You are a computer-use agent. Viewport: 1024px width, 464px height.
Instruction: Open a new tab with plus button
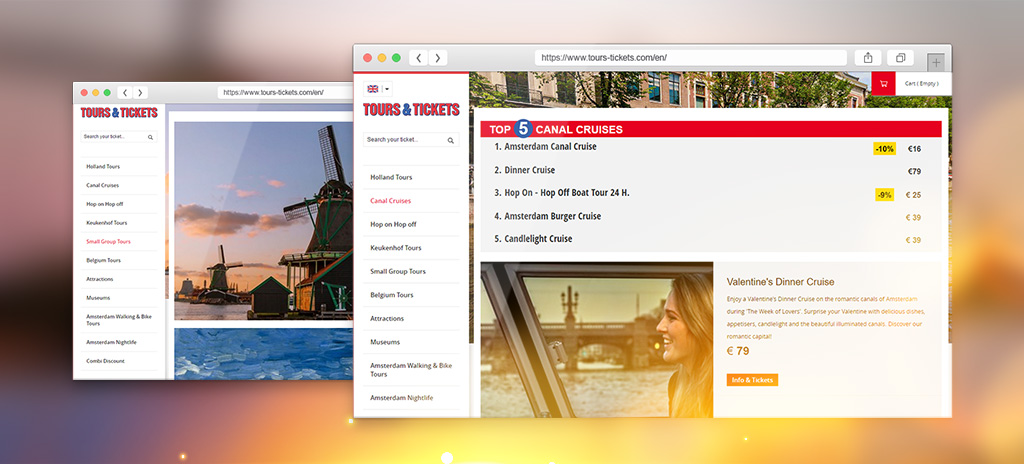[x=935, y=61]
